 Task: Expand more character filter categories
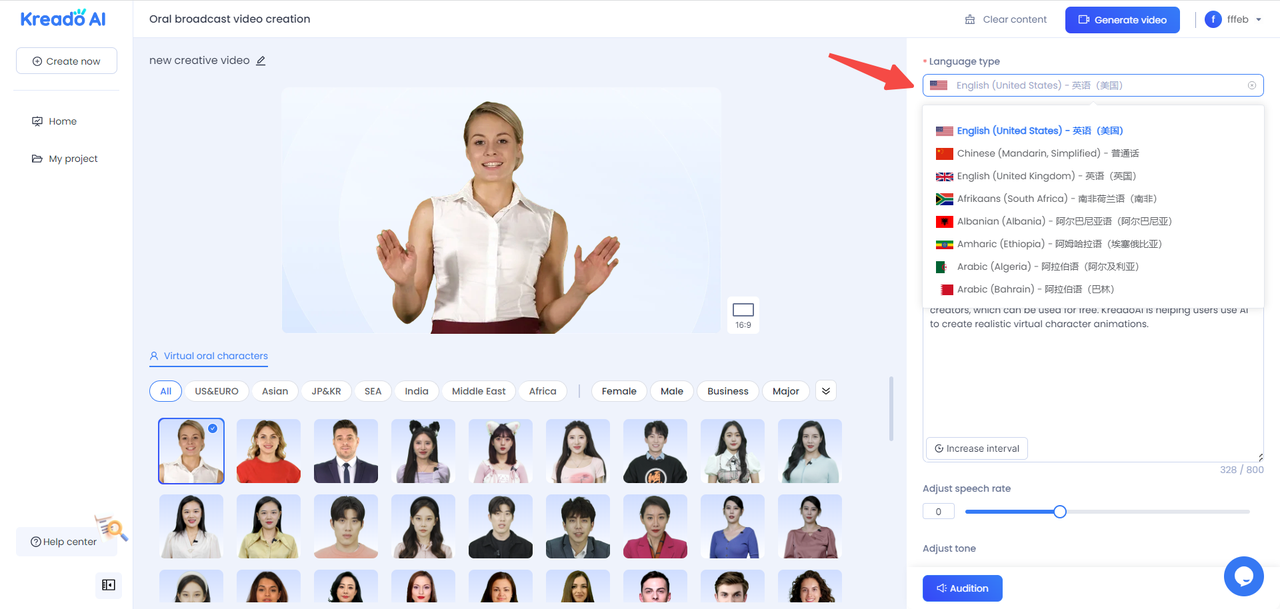(x=826, y=391)
